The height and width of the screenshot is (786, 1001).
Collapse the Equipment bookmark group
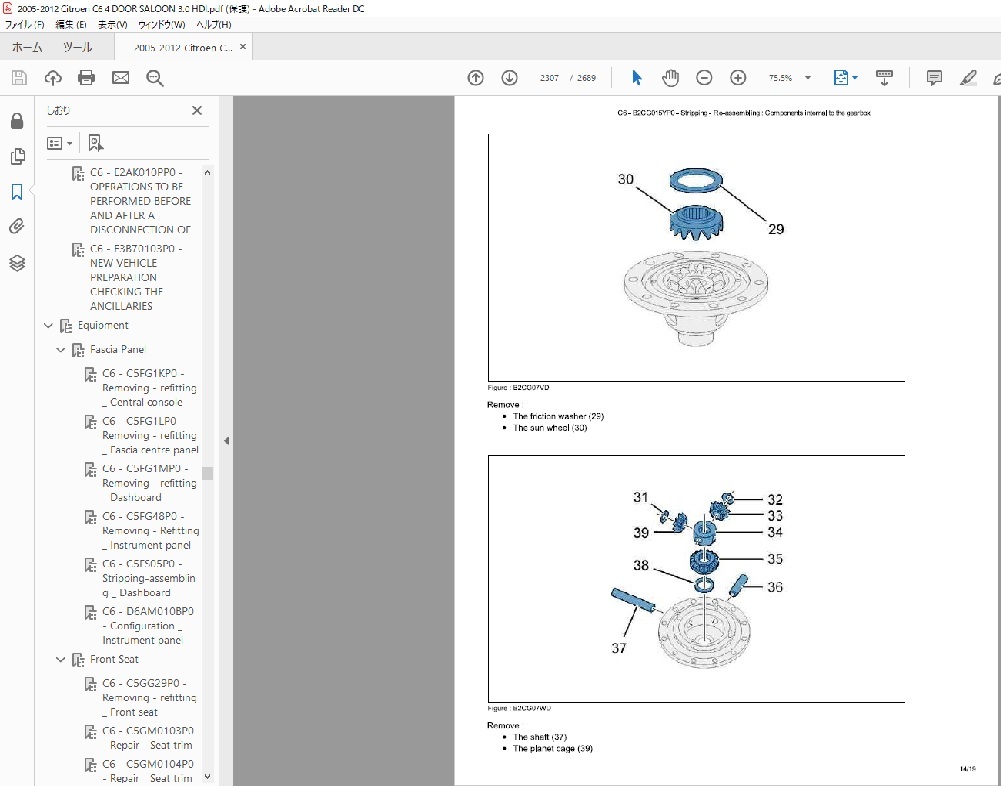click(x=48, y=326)
